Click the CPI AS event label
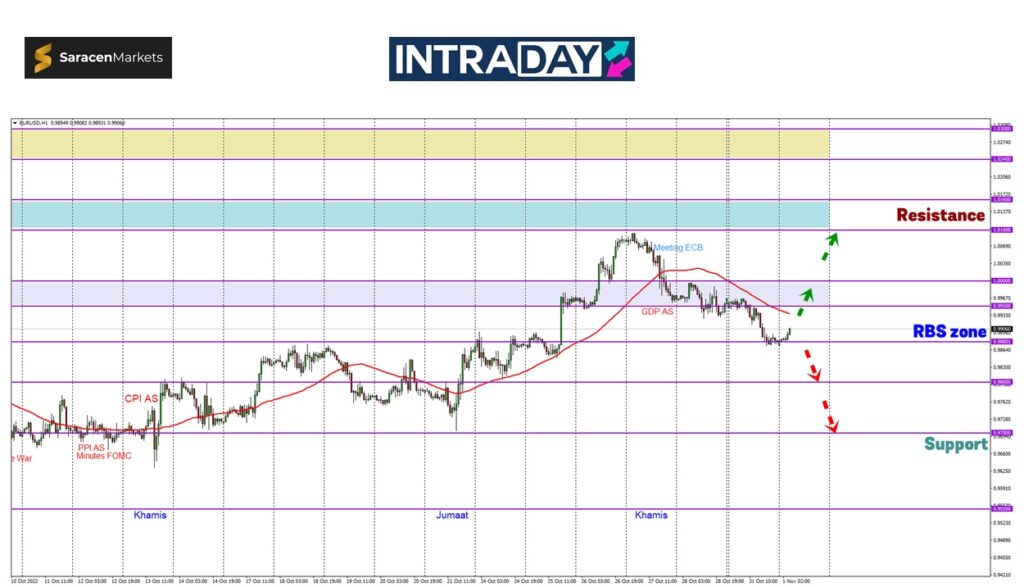1024x587 pixels. [141, 398]
